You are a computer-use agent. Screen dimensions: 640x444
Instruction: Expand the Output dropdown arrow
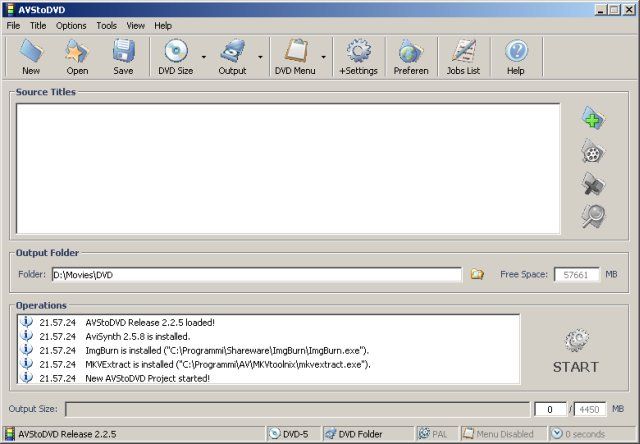pyautogui.click(x=260, y=57)
